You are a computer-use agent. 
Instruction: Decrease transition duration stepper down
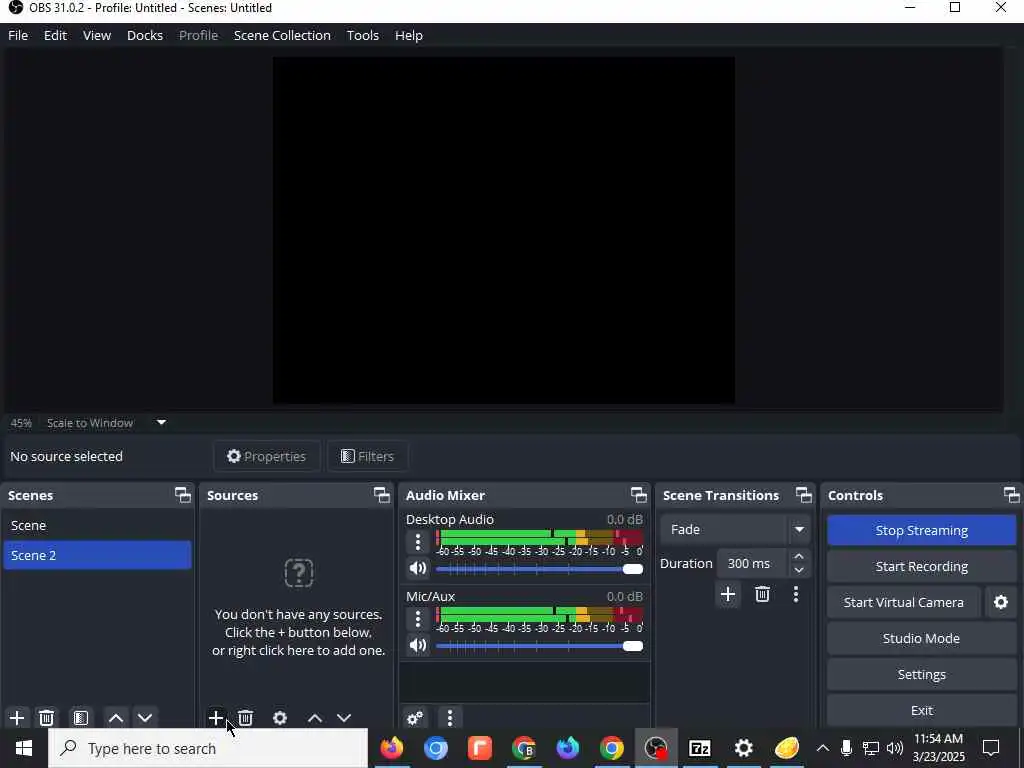point(798,570)
